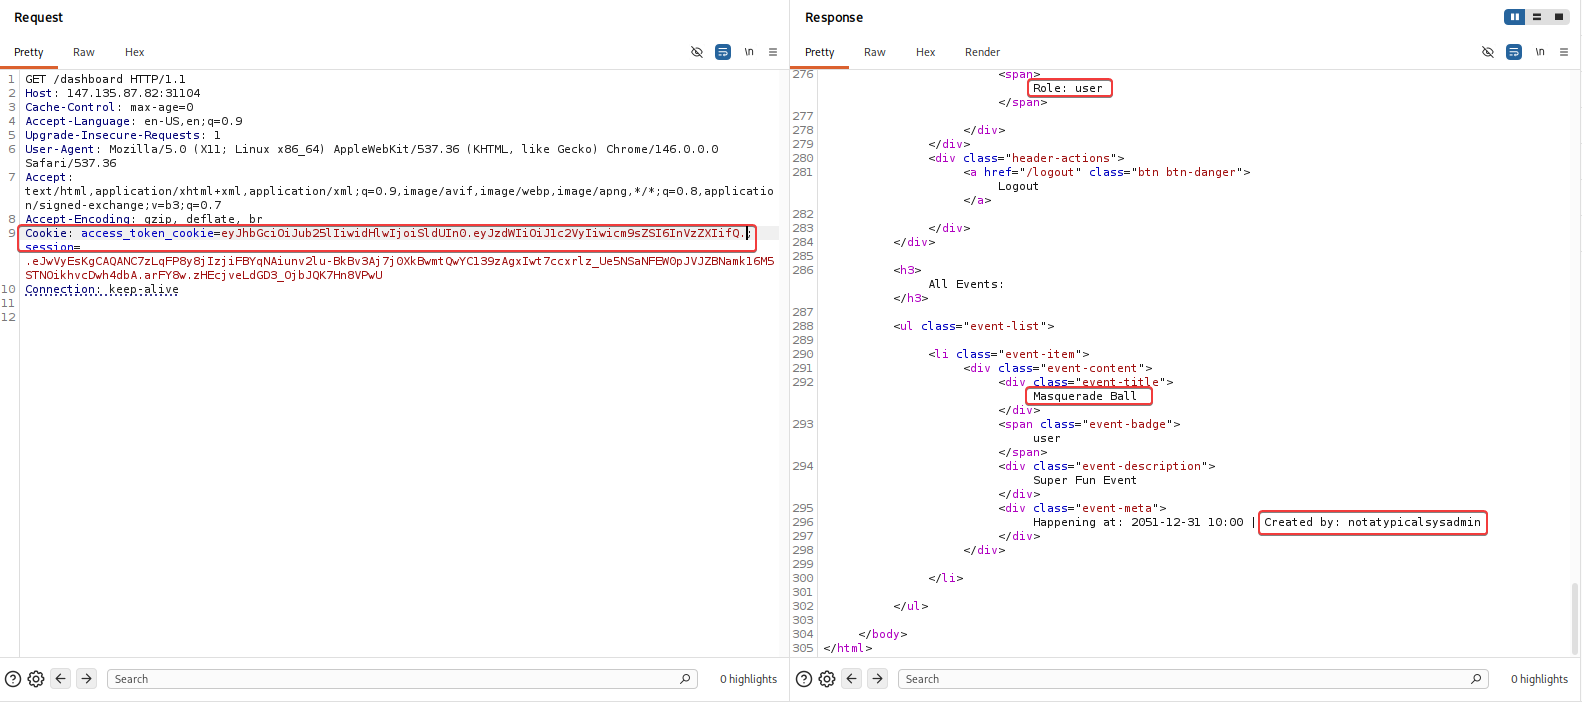Select the Request Pretty tab

point(29,52)
